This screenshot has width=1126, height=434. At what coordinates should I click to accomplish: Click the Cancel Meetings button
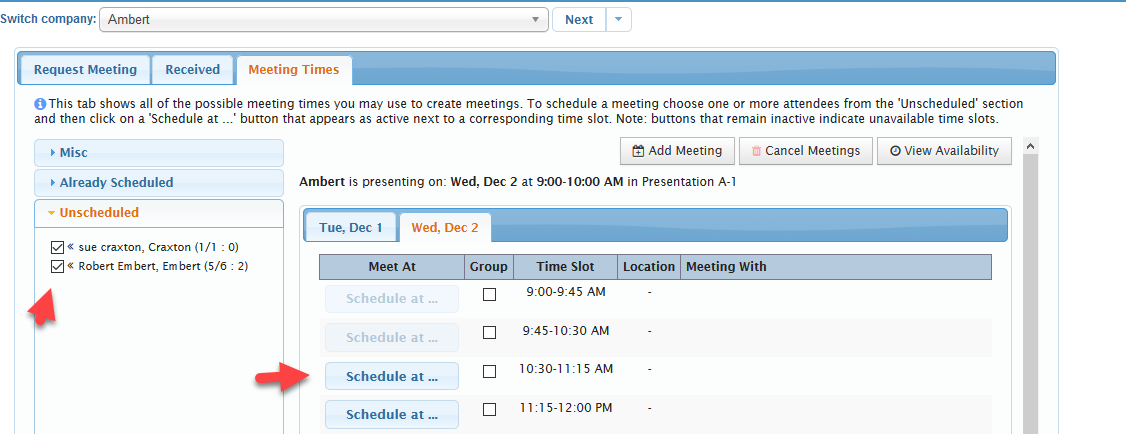pyautogui.click(x=805, y=151)
